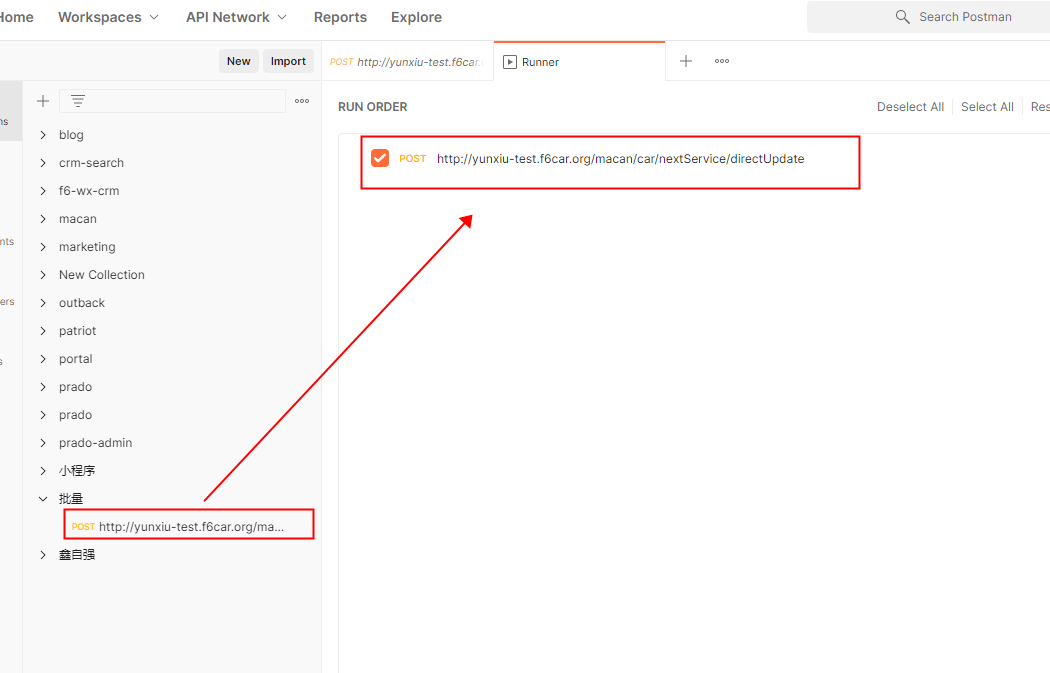Select the prado-admin collection name
Viewport: 1050px width, 673px height.
(x=95, y=443)
